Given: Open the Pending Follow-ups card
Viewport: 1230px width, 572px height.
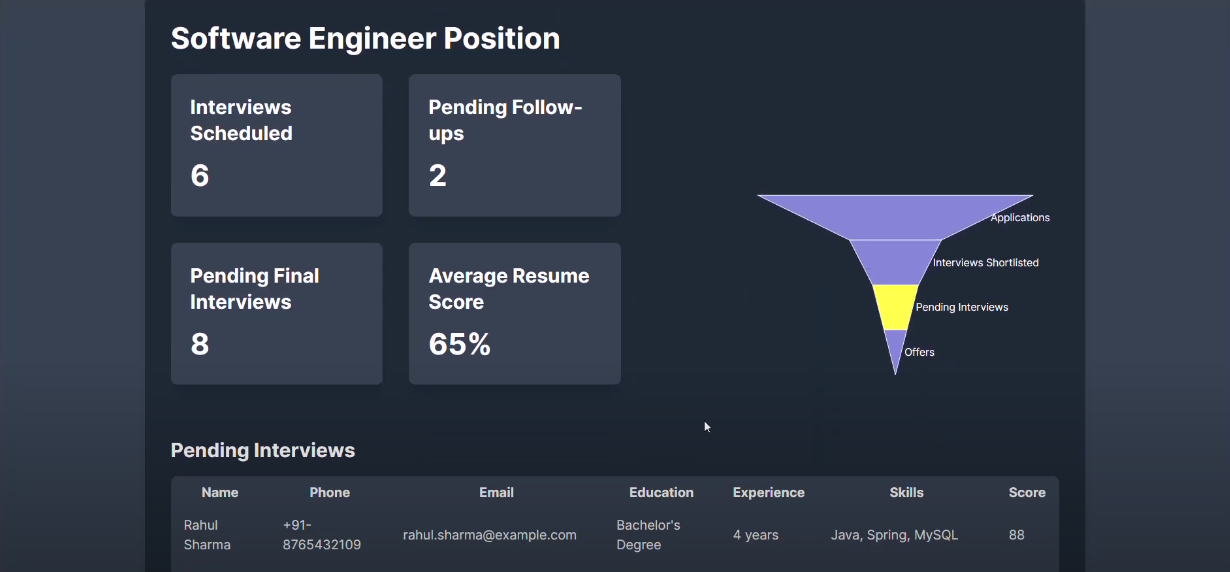Looking at the screenshot, I should point(514,145).
